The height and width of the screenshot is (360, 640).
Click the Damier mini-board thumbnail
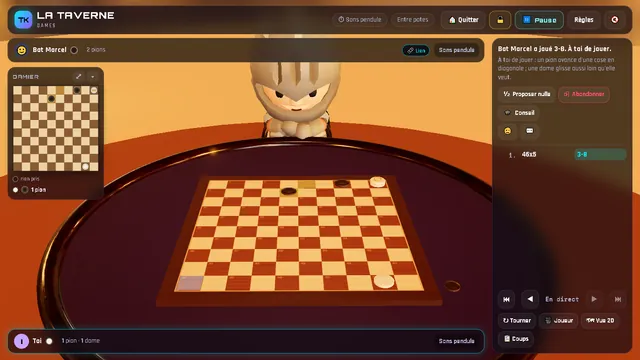click(x=56, y=128)
